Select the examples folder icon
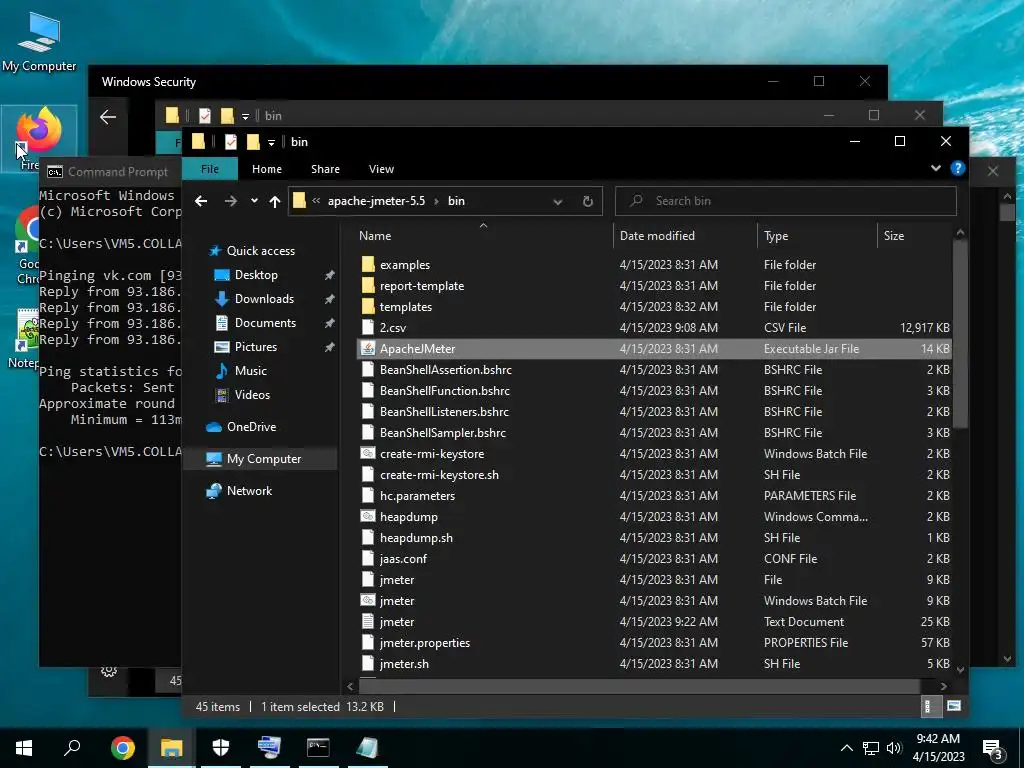The image size is (1024, 768). 368,264
